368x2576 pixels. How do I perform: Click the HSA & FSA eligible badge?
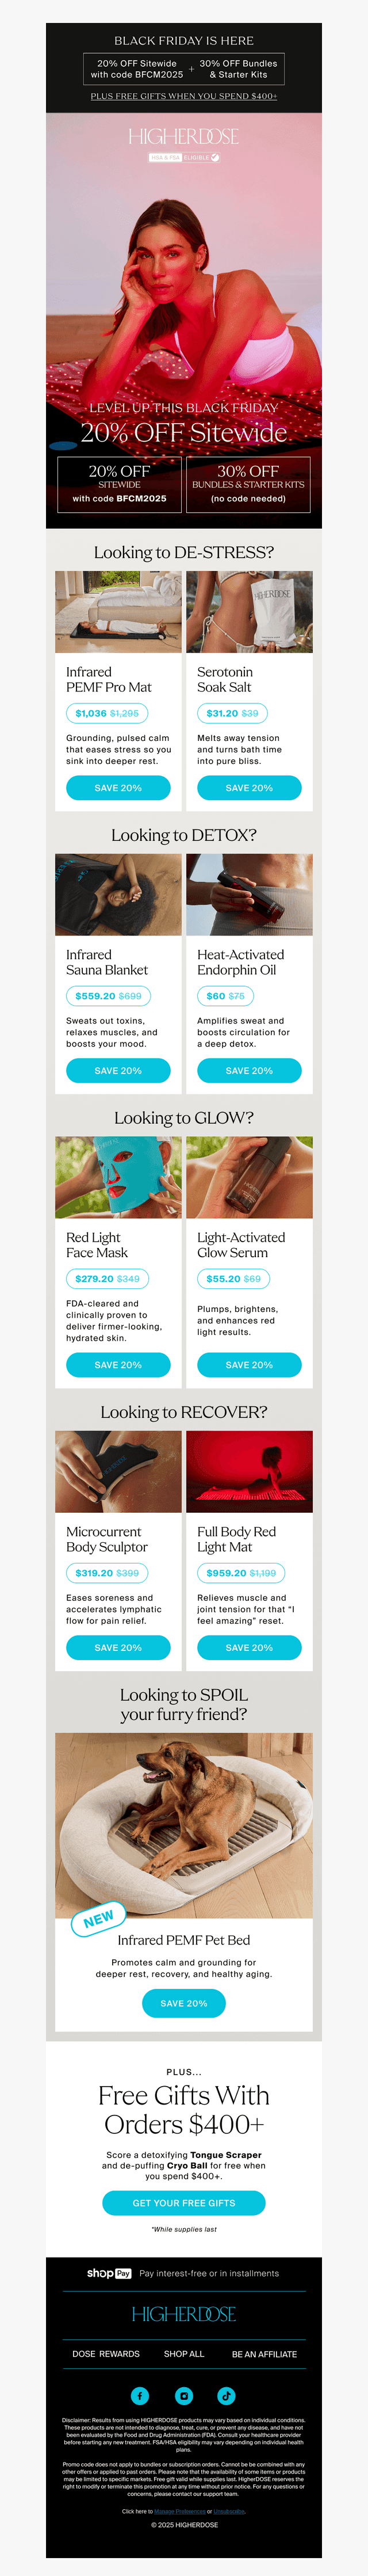pyautogui.click(x=184, y=157)
